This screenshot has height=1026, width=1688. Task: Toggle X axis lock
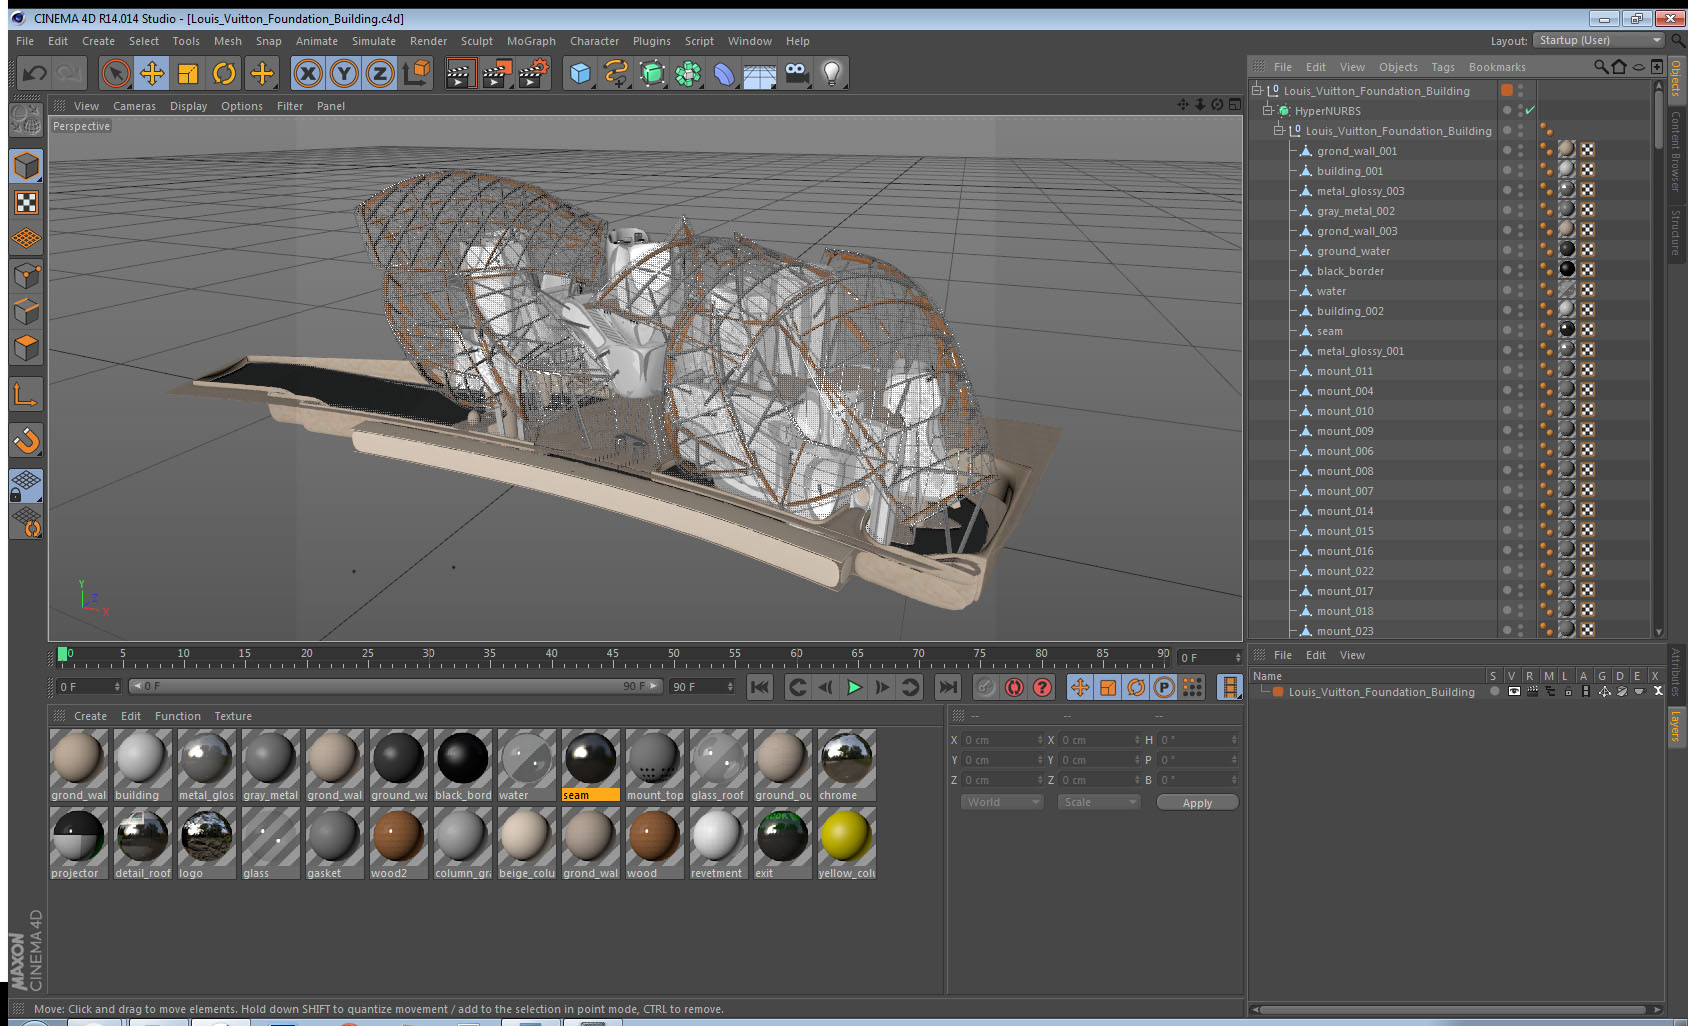(308, 73)
